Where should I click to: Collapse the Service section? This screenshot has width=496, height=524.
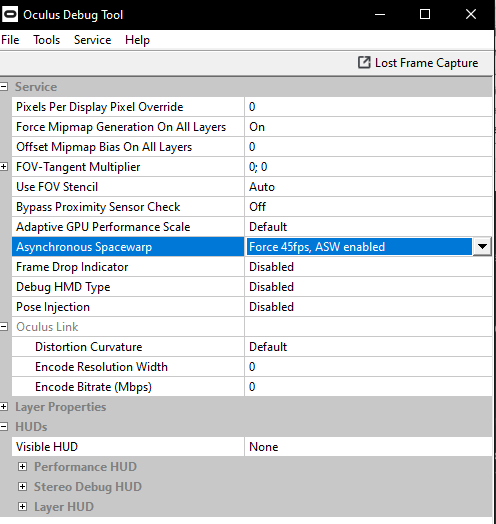tap(4, 87)
